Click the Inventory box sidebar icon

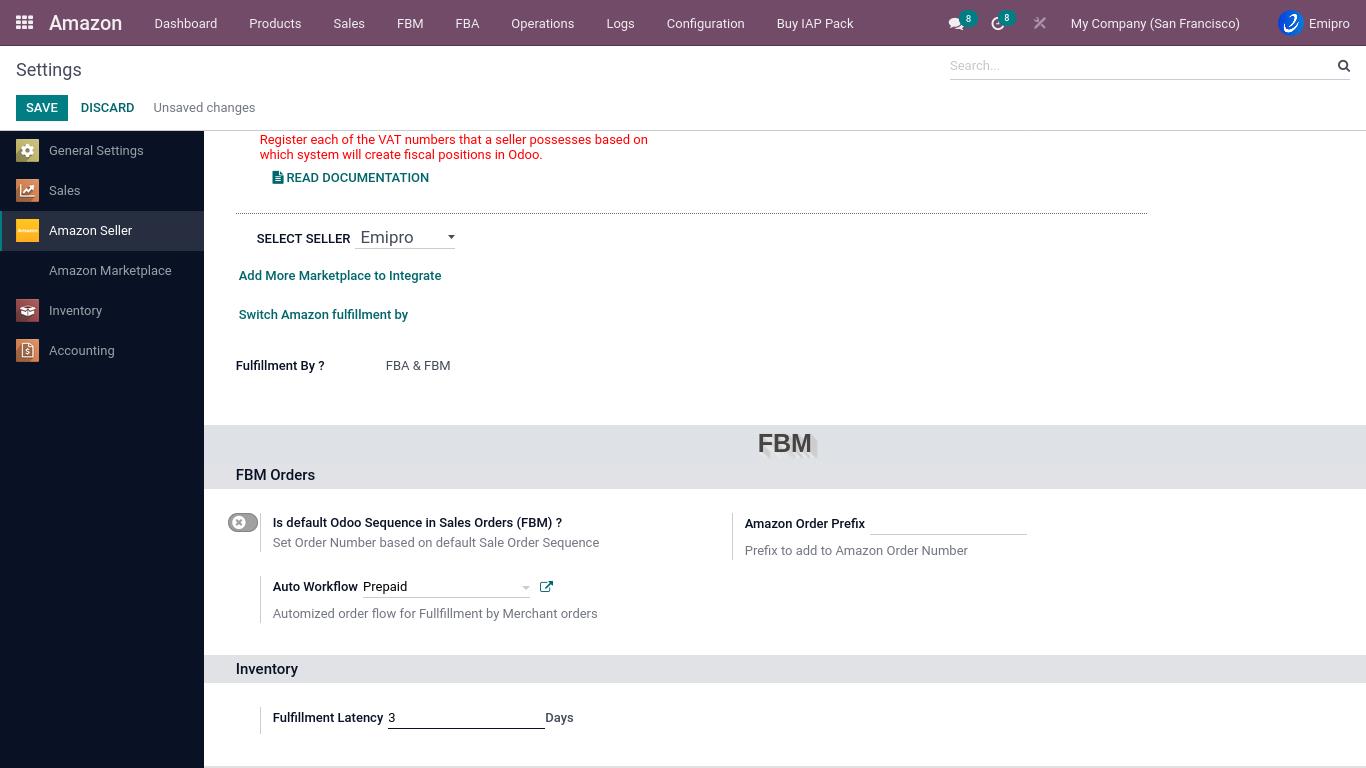[x=27, y=310]
